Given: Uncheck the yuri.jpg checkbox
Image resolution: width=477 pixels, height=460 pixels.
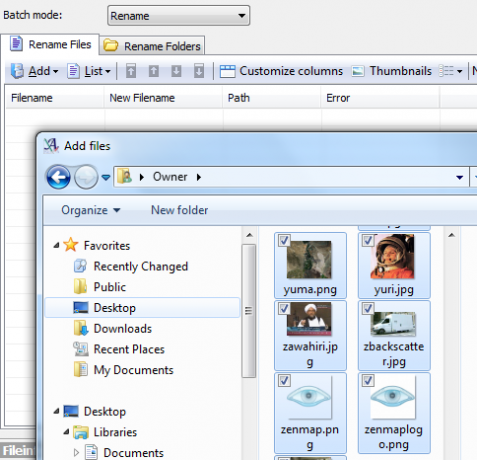Looking at the screenshot, I should tap(368, 240).
